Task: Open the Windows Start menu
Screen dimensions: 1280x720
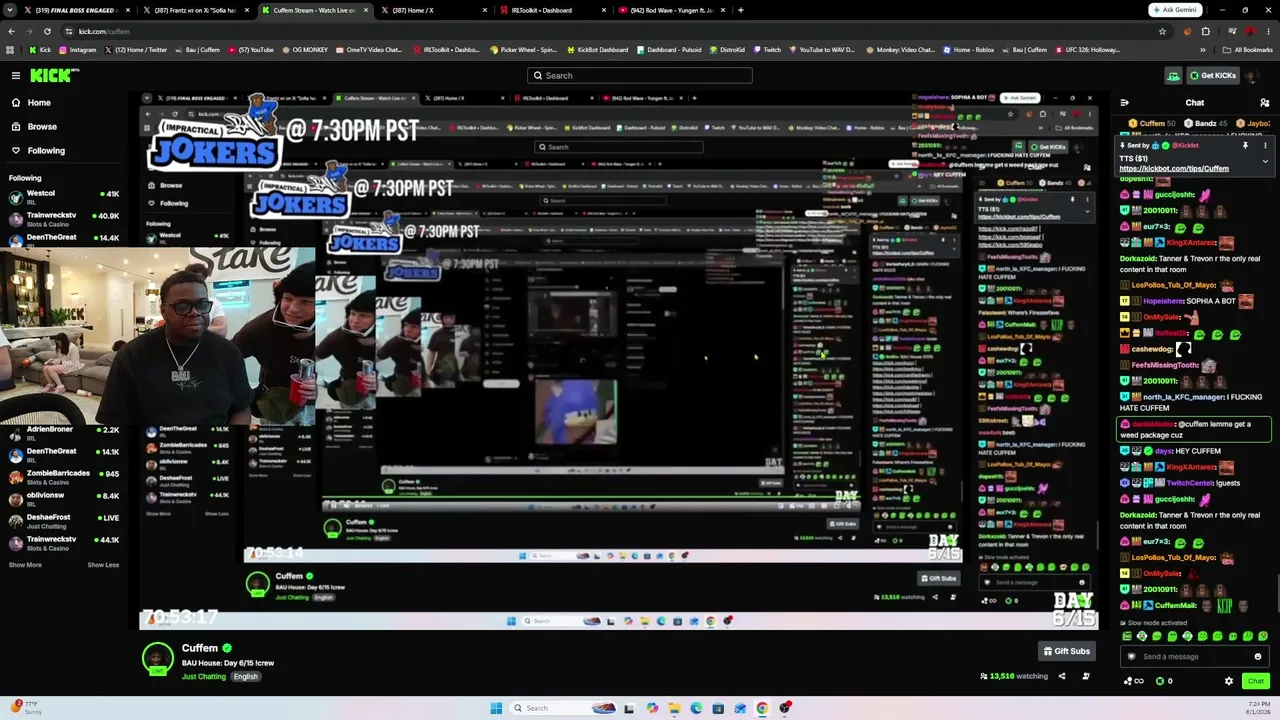Action: pos(496,708)
